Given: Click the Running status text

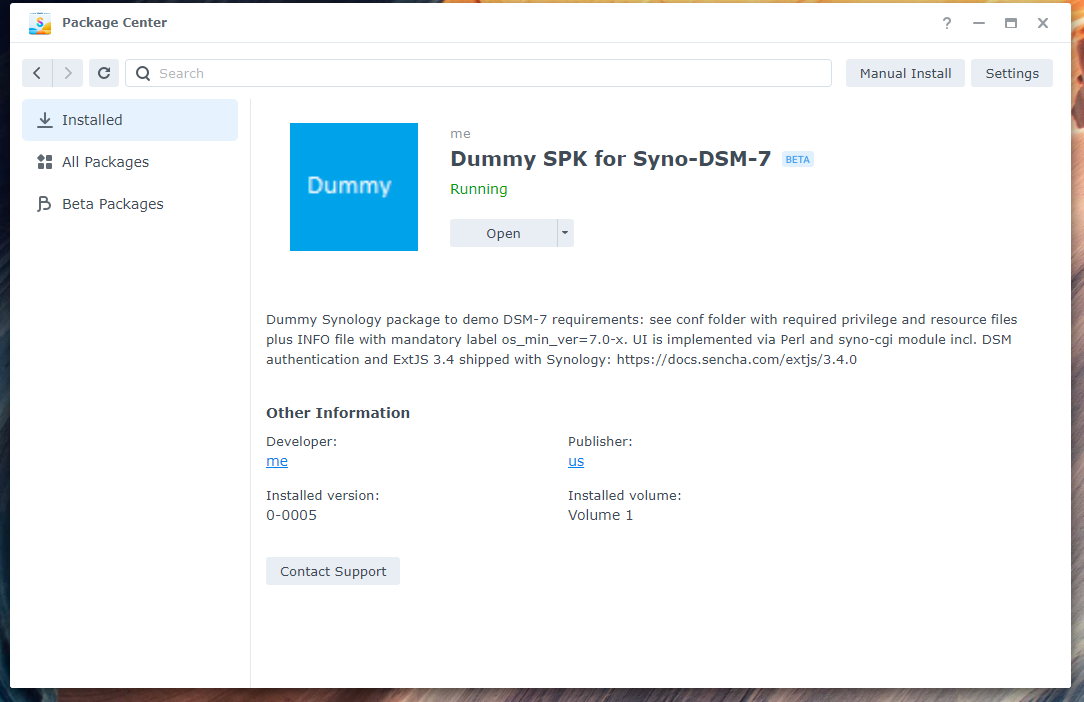Looking at the screenshot, I should tap(478, 190).
